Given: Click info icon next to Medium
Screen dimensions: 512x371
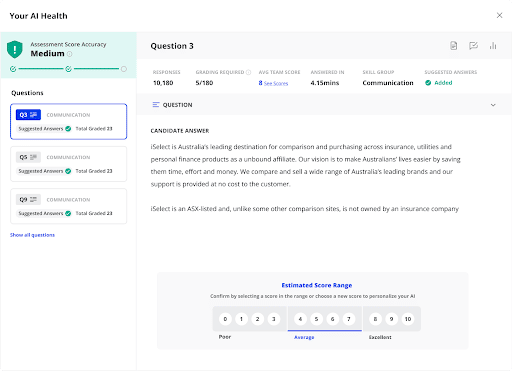Looking at the screenshot, I should (69, 54).
